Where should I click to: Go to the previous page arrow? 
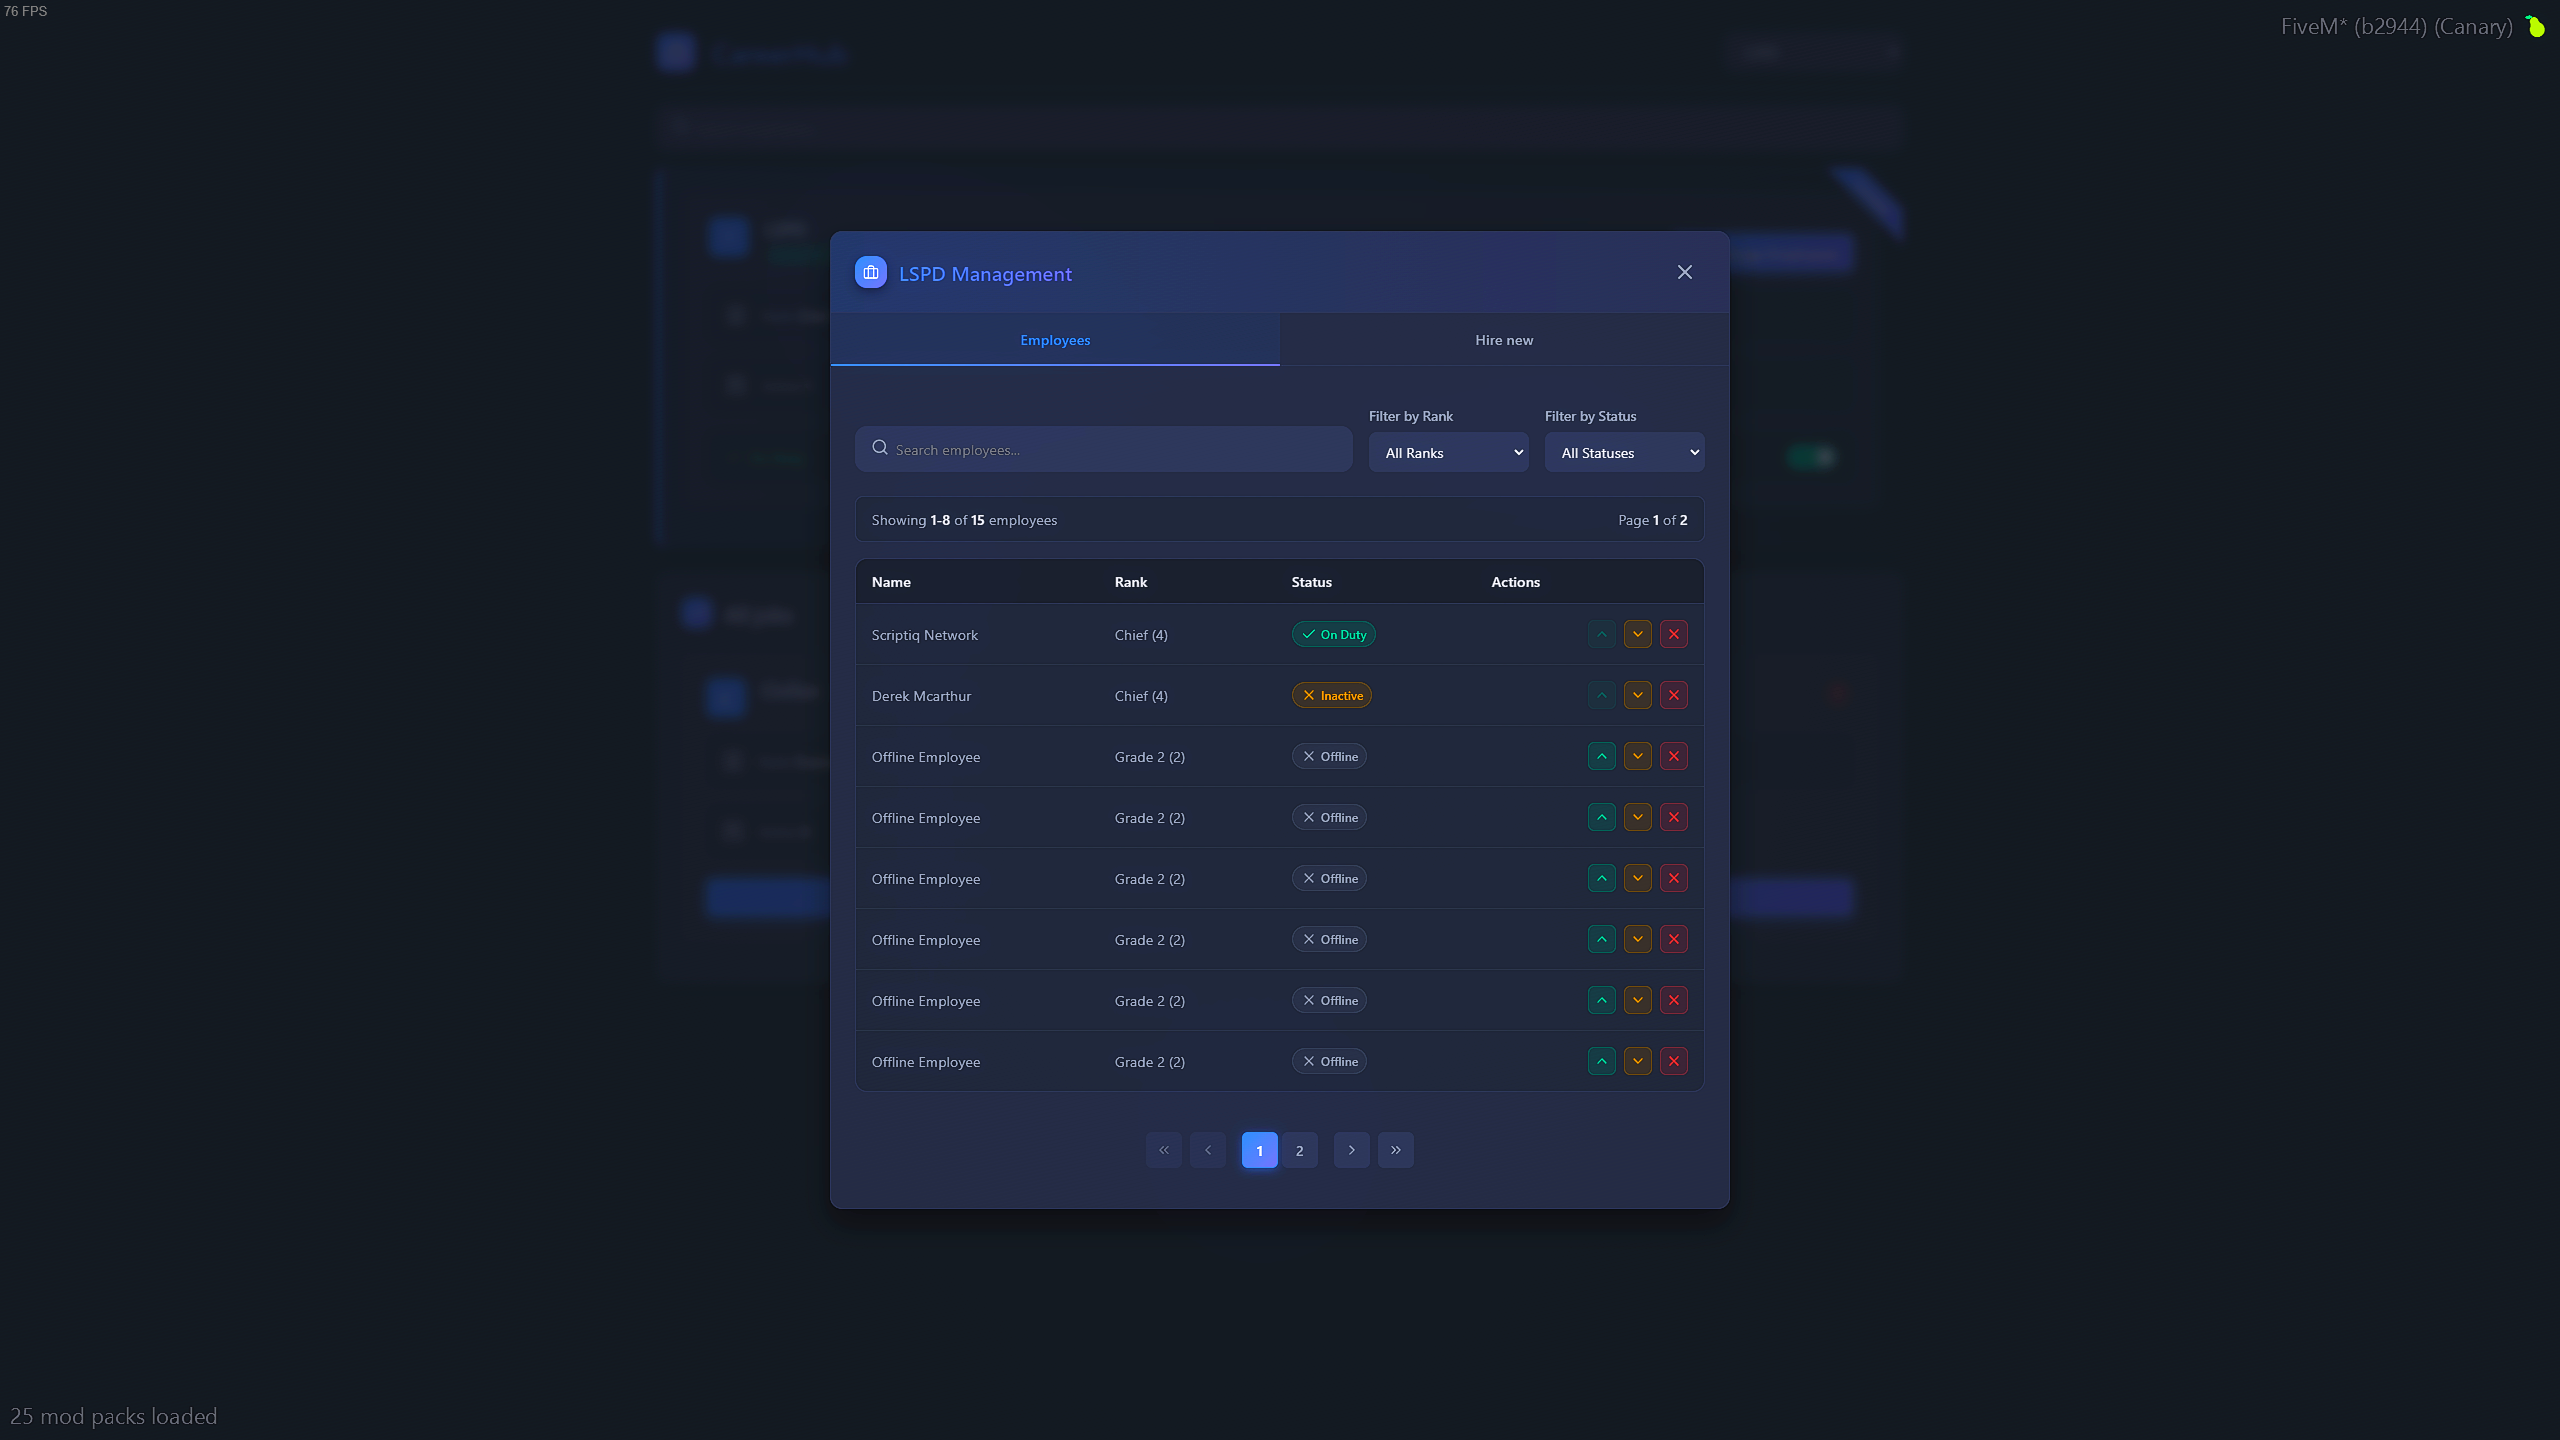point(1207,1150)
